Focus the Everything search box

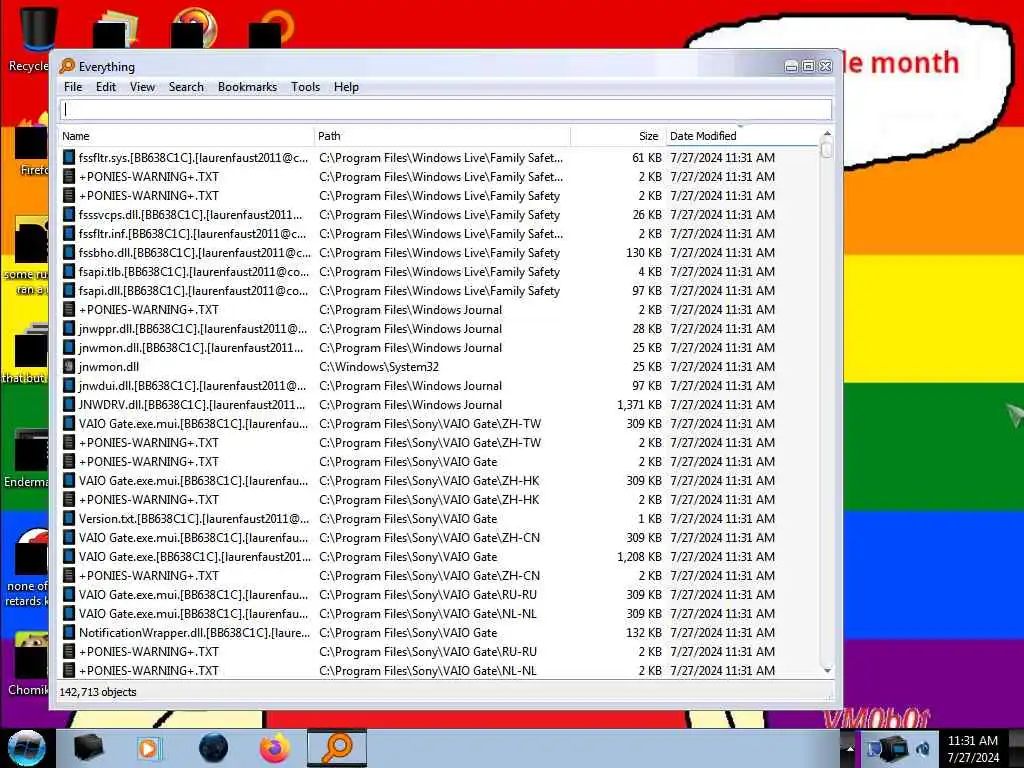(446, 110)
